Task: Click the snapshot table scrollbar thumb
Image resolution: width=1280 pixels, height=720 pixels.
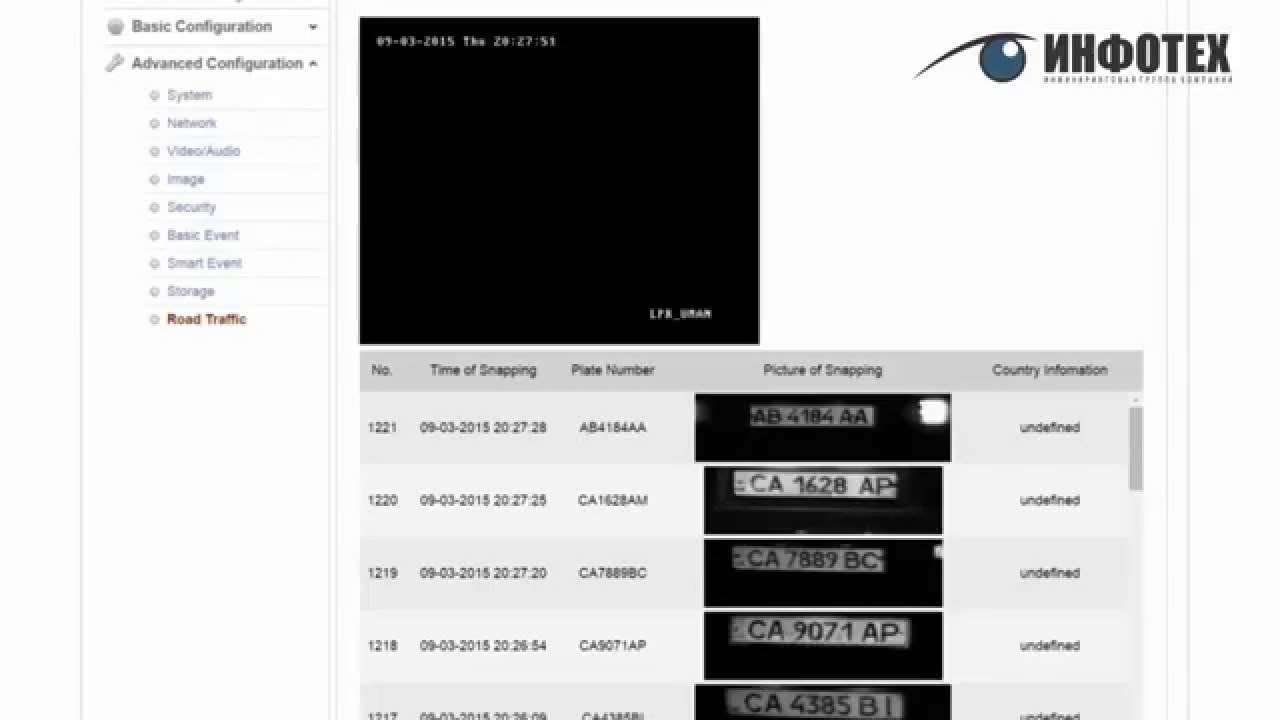Action: tap(1136, 448)
